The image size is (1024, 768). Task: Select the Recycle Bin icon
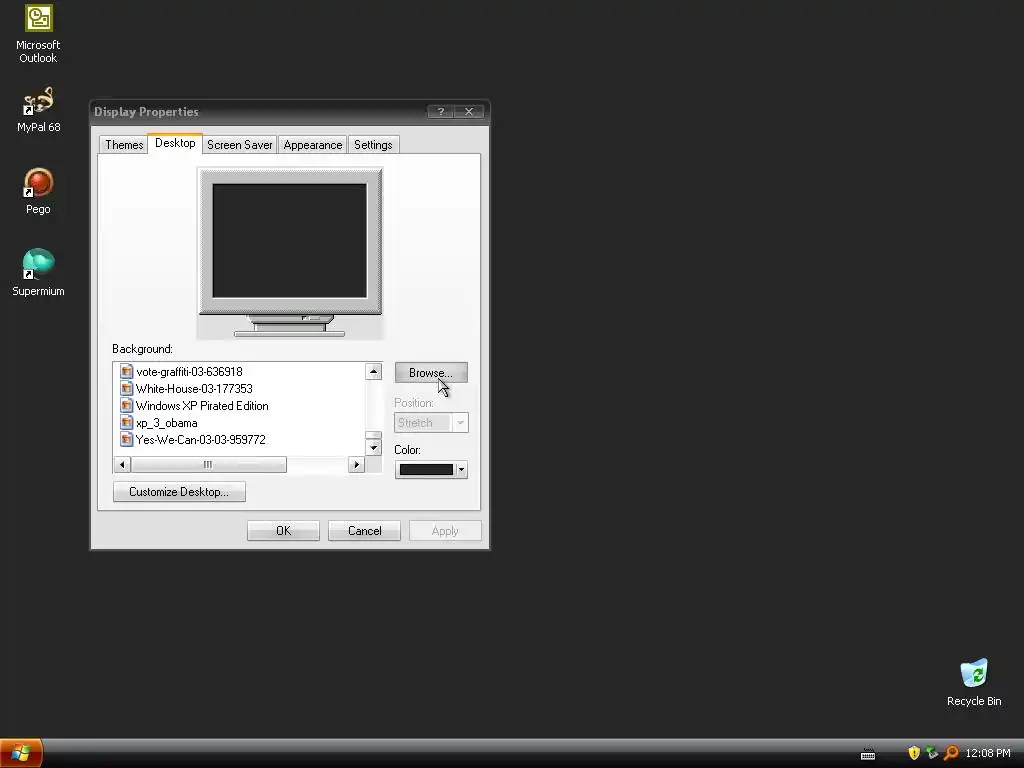coord(974,683)
